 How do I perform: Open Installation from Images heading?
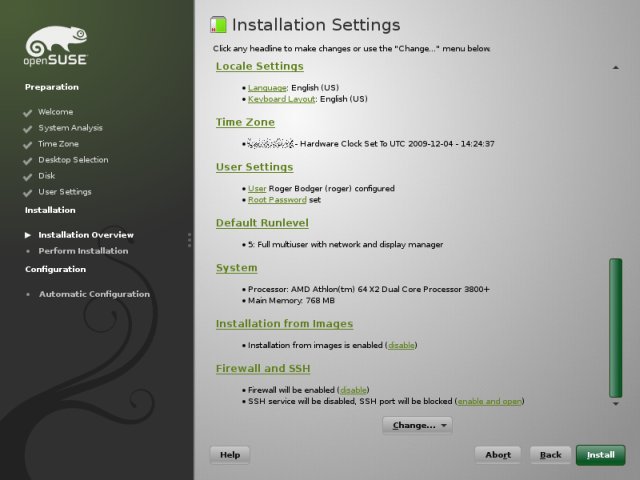pos(284,324)
